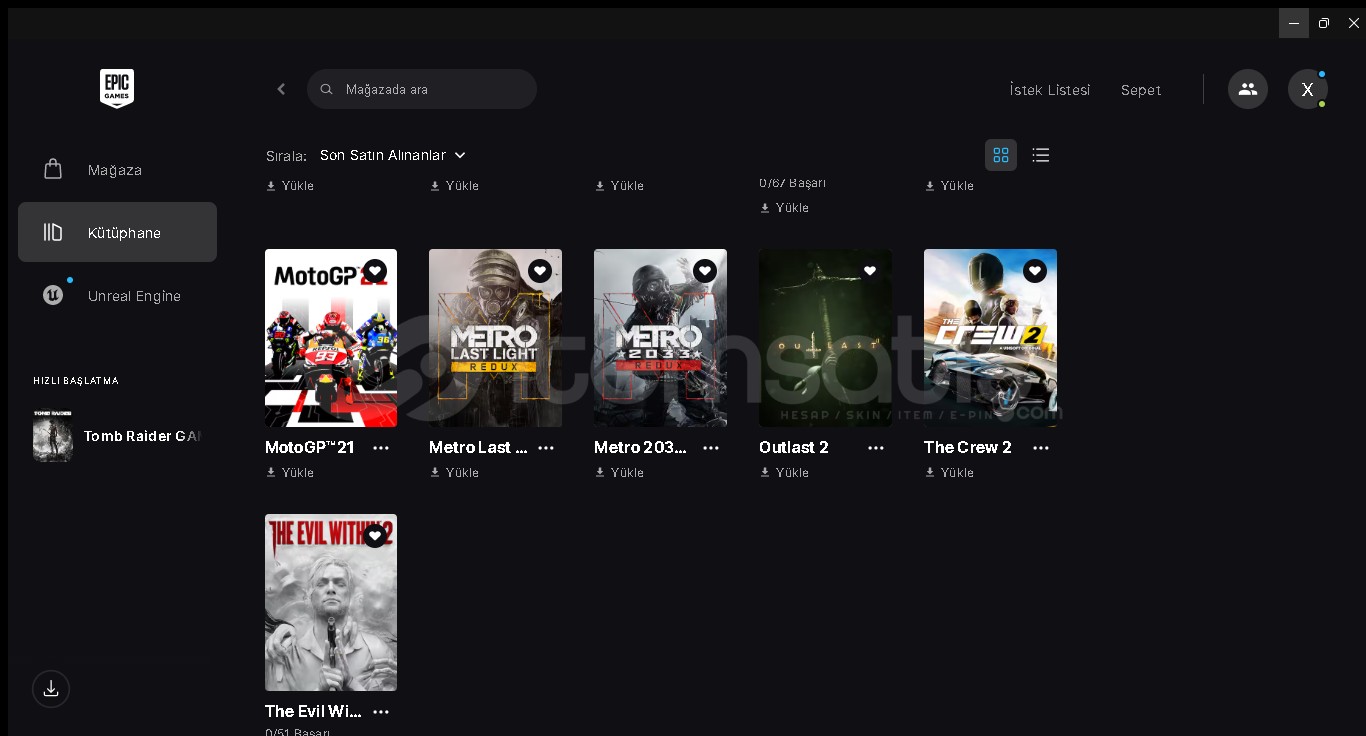Switch to grid view
1366x736 pixels.
[1001, 155]
